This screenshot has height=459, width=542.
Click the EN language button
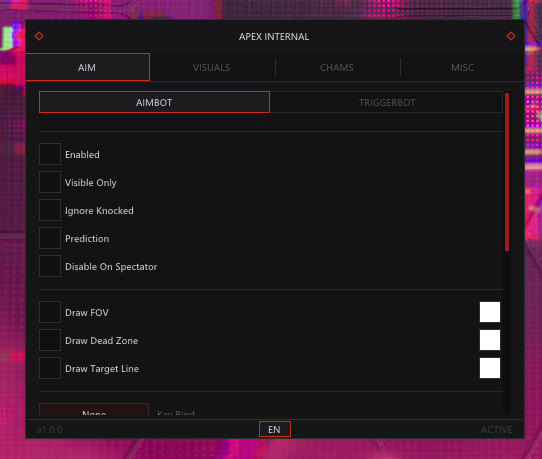[x=275, y=429]
